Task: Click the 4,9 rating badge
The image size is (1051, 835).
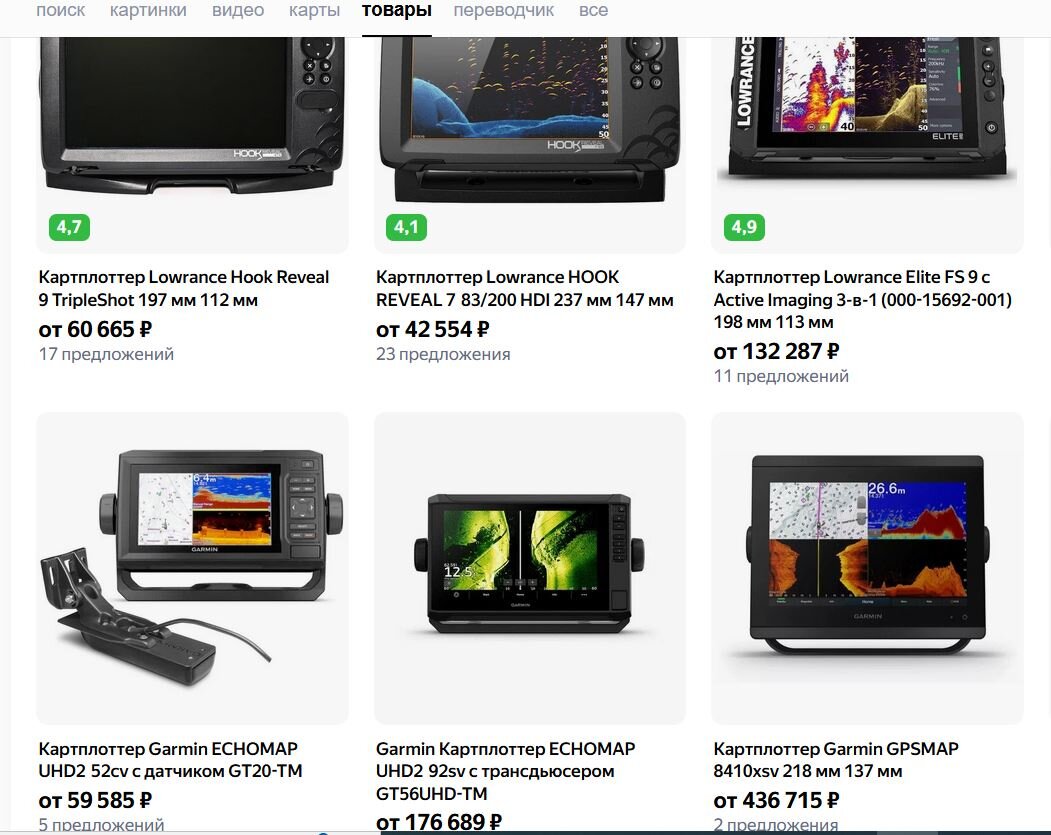Action: (x=744, y=227)
